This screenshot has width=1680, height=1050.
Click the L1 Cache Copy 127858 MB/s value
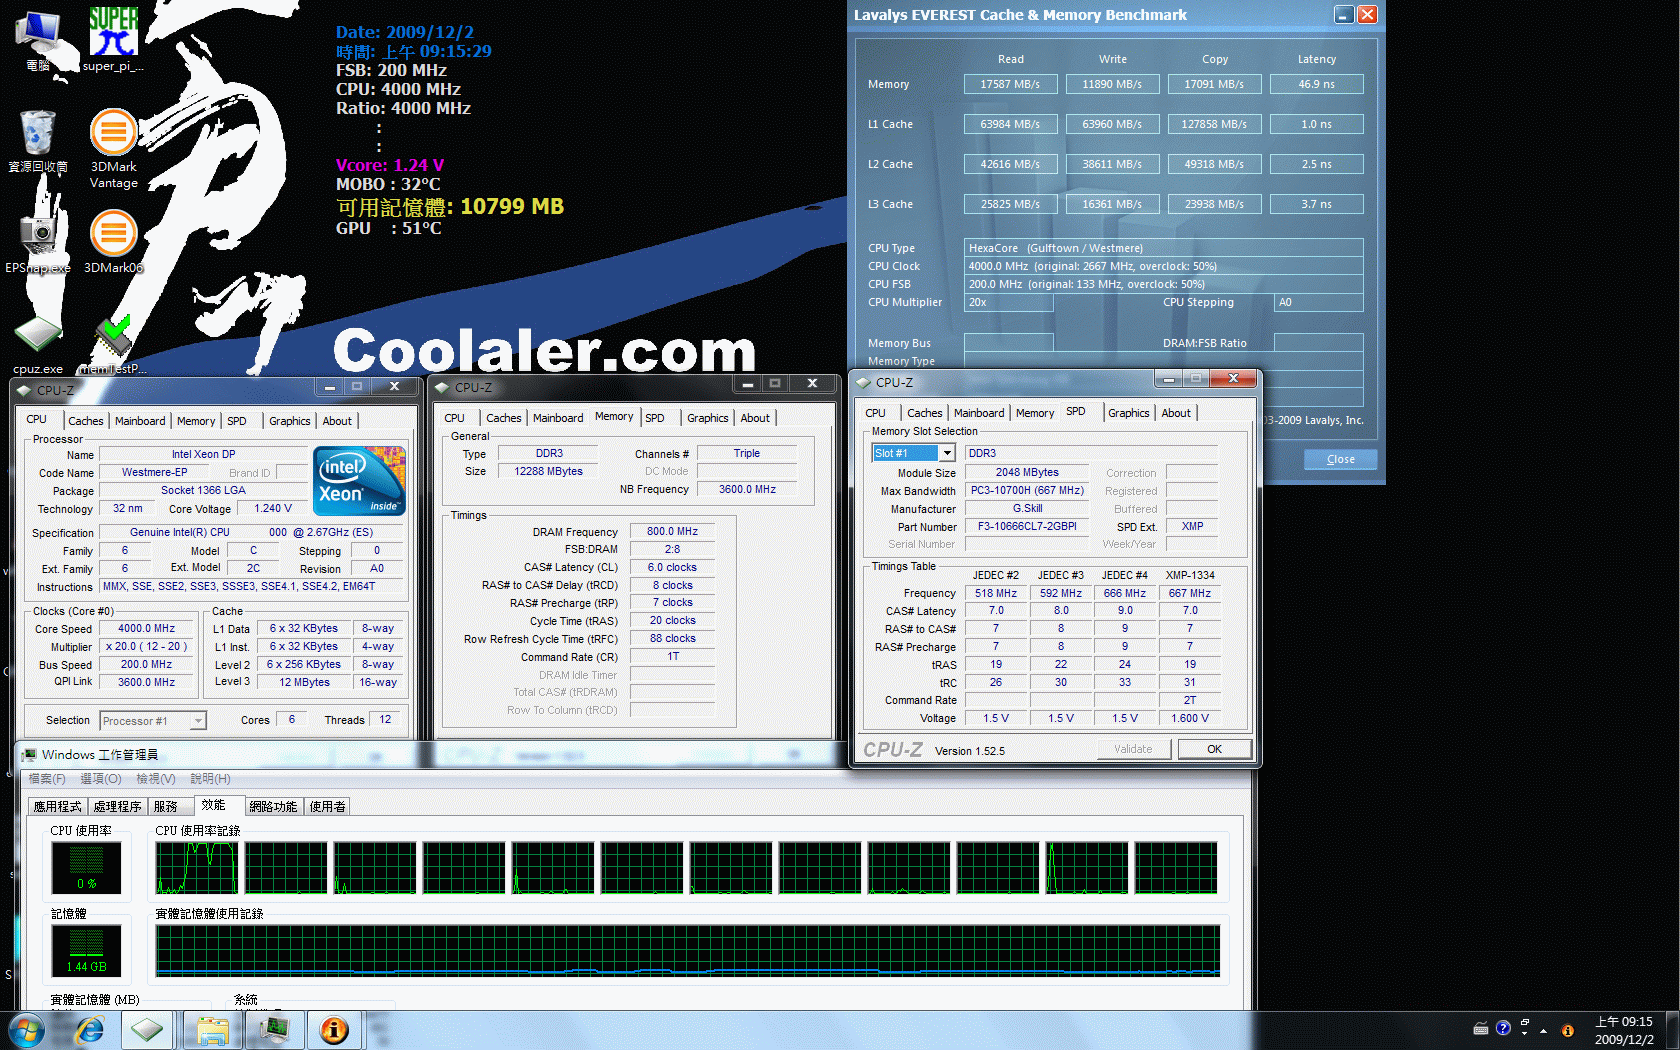click(1214, 124)
